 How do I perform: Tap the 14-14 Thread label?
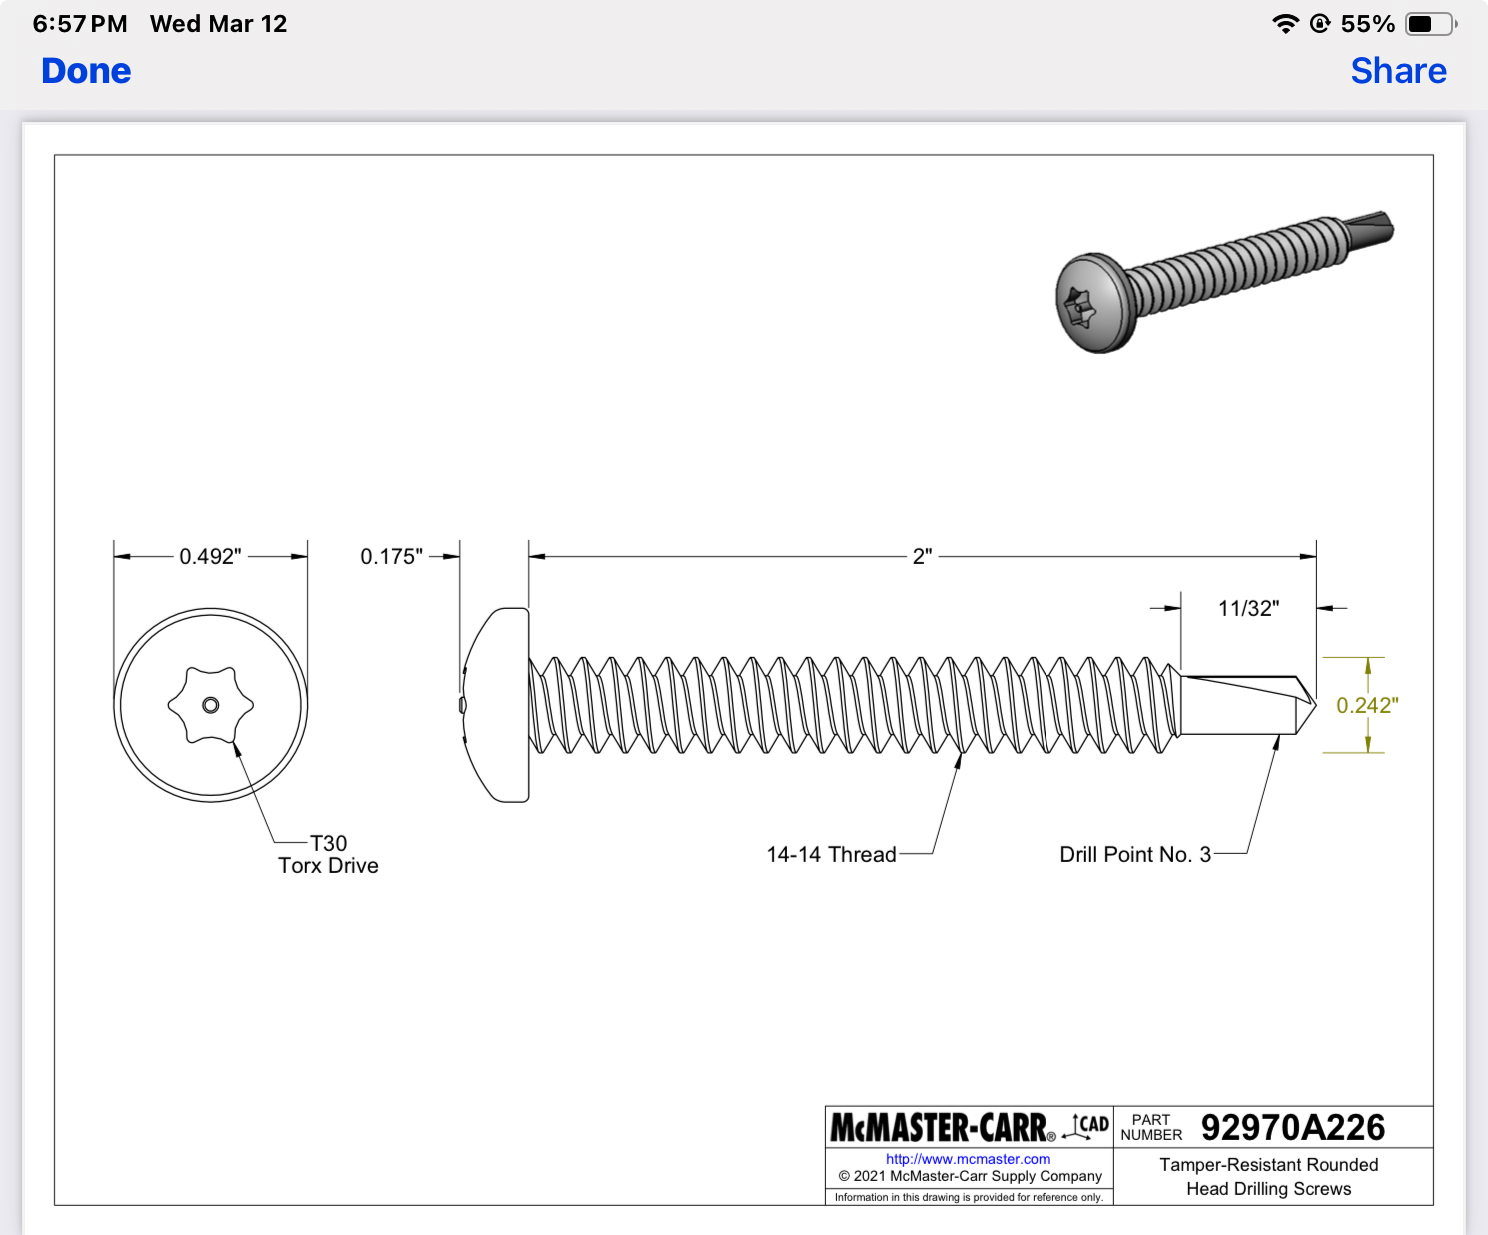[831, 854]
